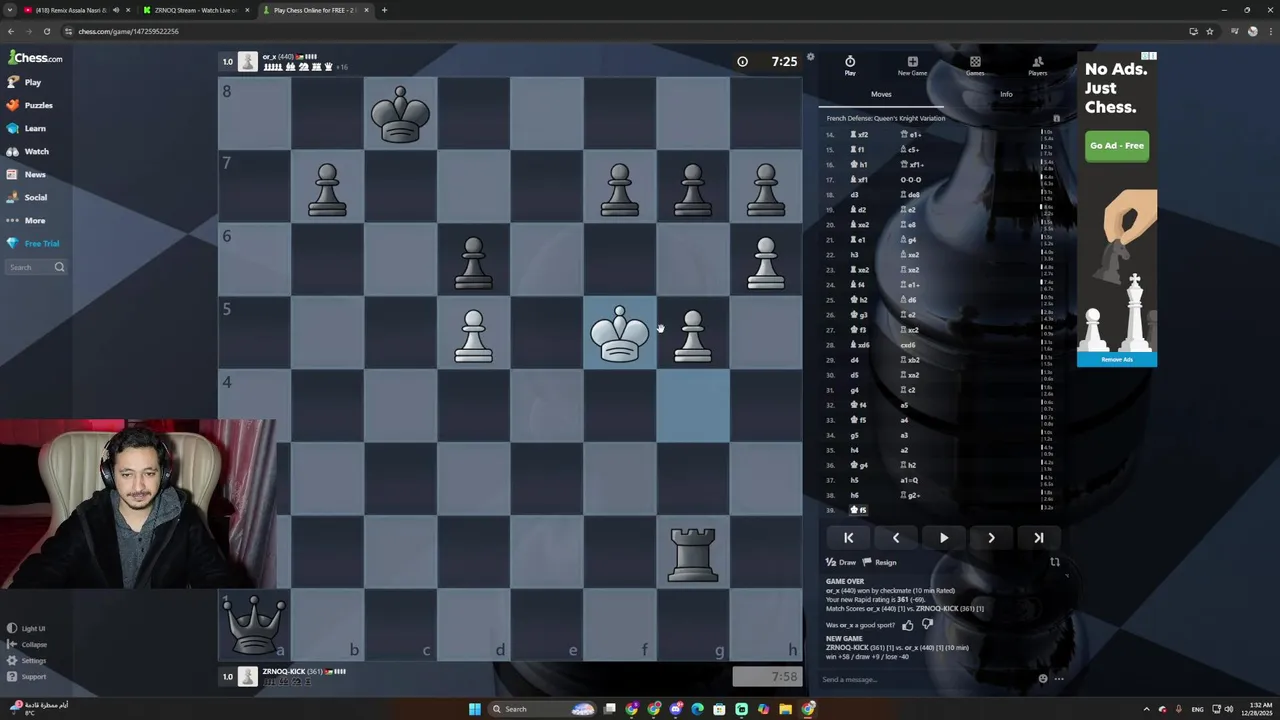Click the Chess.com logo
Screen dimensions: 1280x720
pyautogui.click(x=36, y=58)
